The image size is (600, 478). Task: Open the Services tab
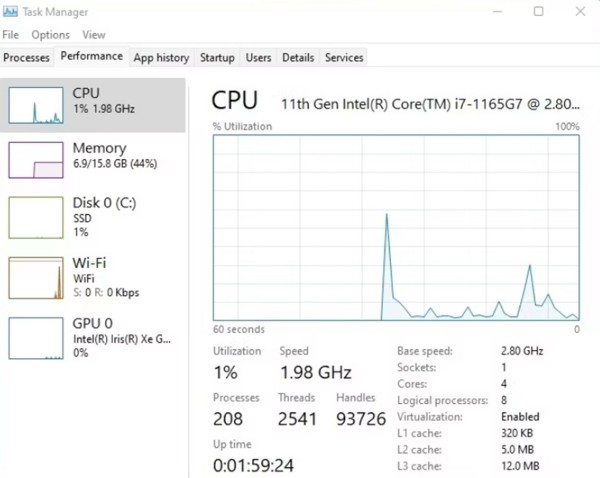[344, 58]
